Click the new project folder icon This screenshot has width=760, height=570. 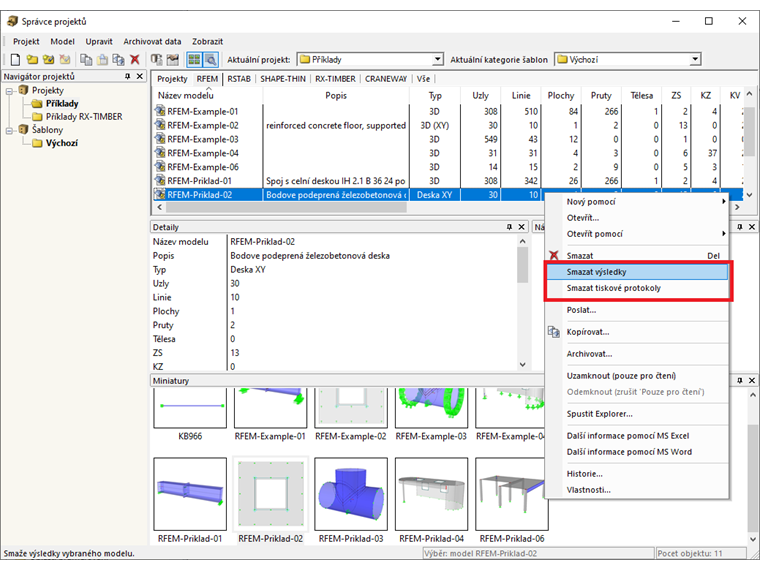(x=32, y=60)
